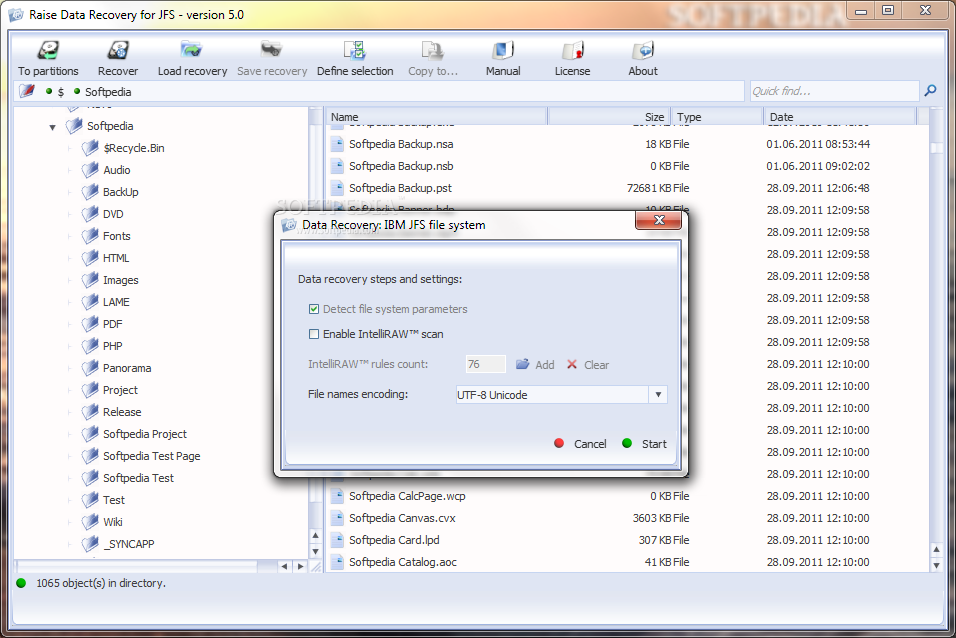Click the Images folder icon
The width and height of the screenshot is (956, 638).
[x=90, y=279]
